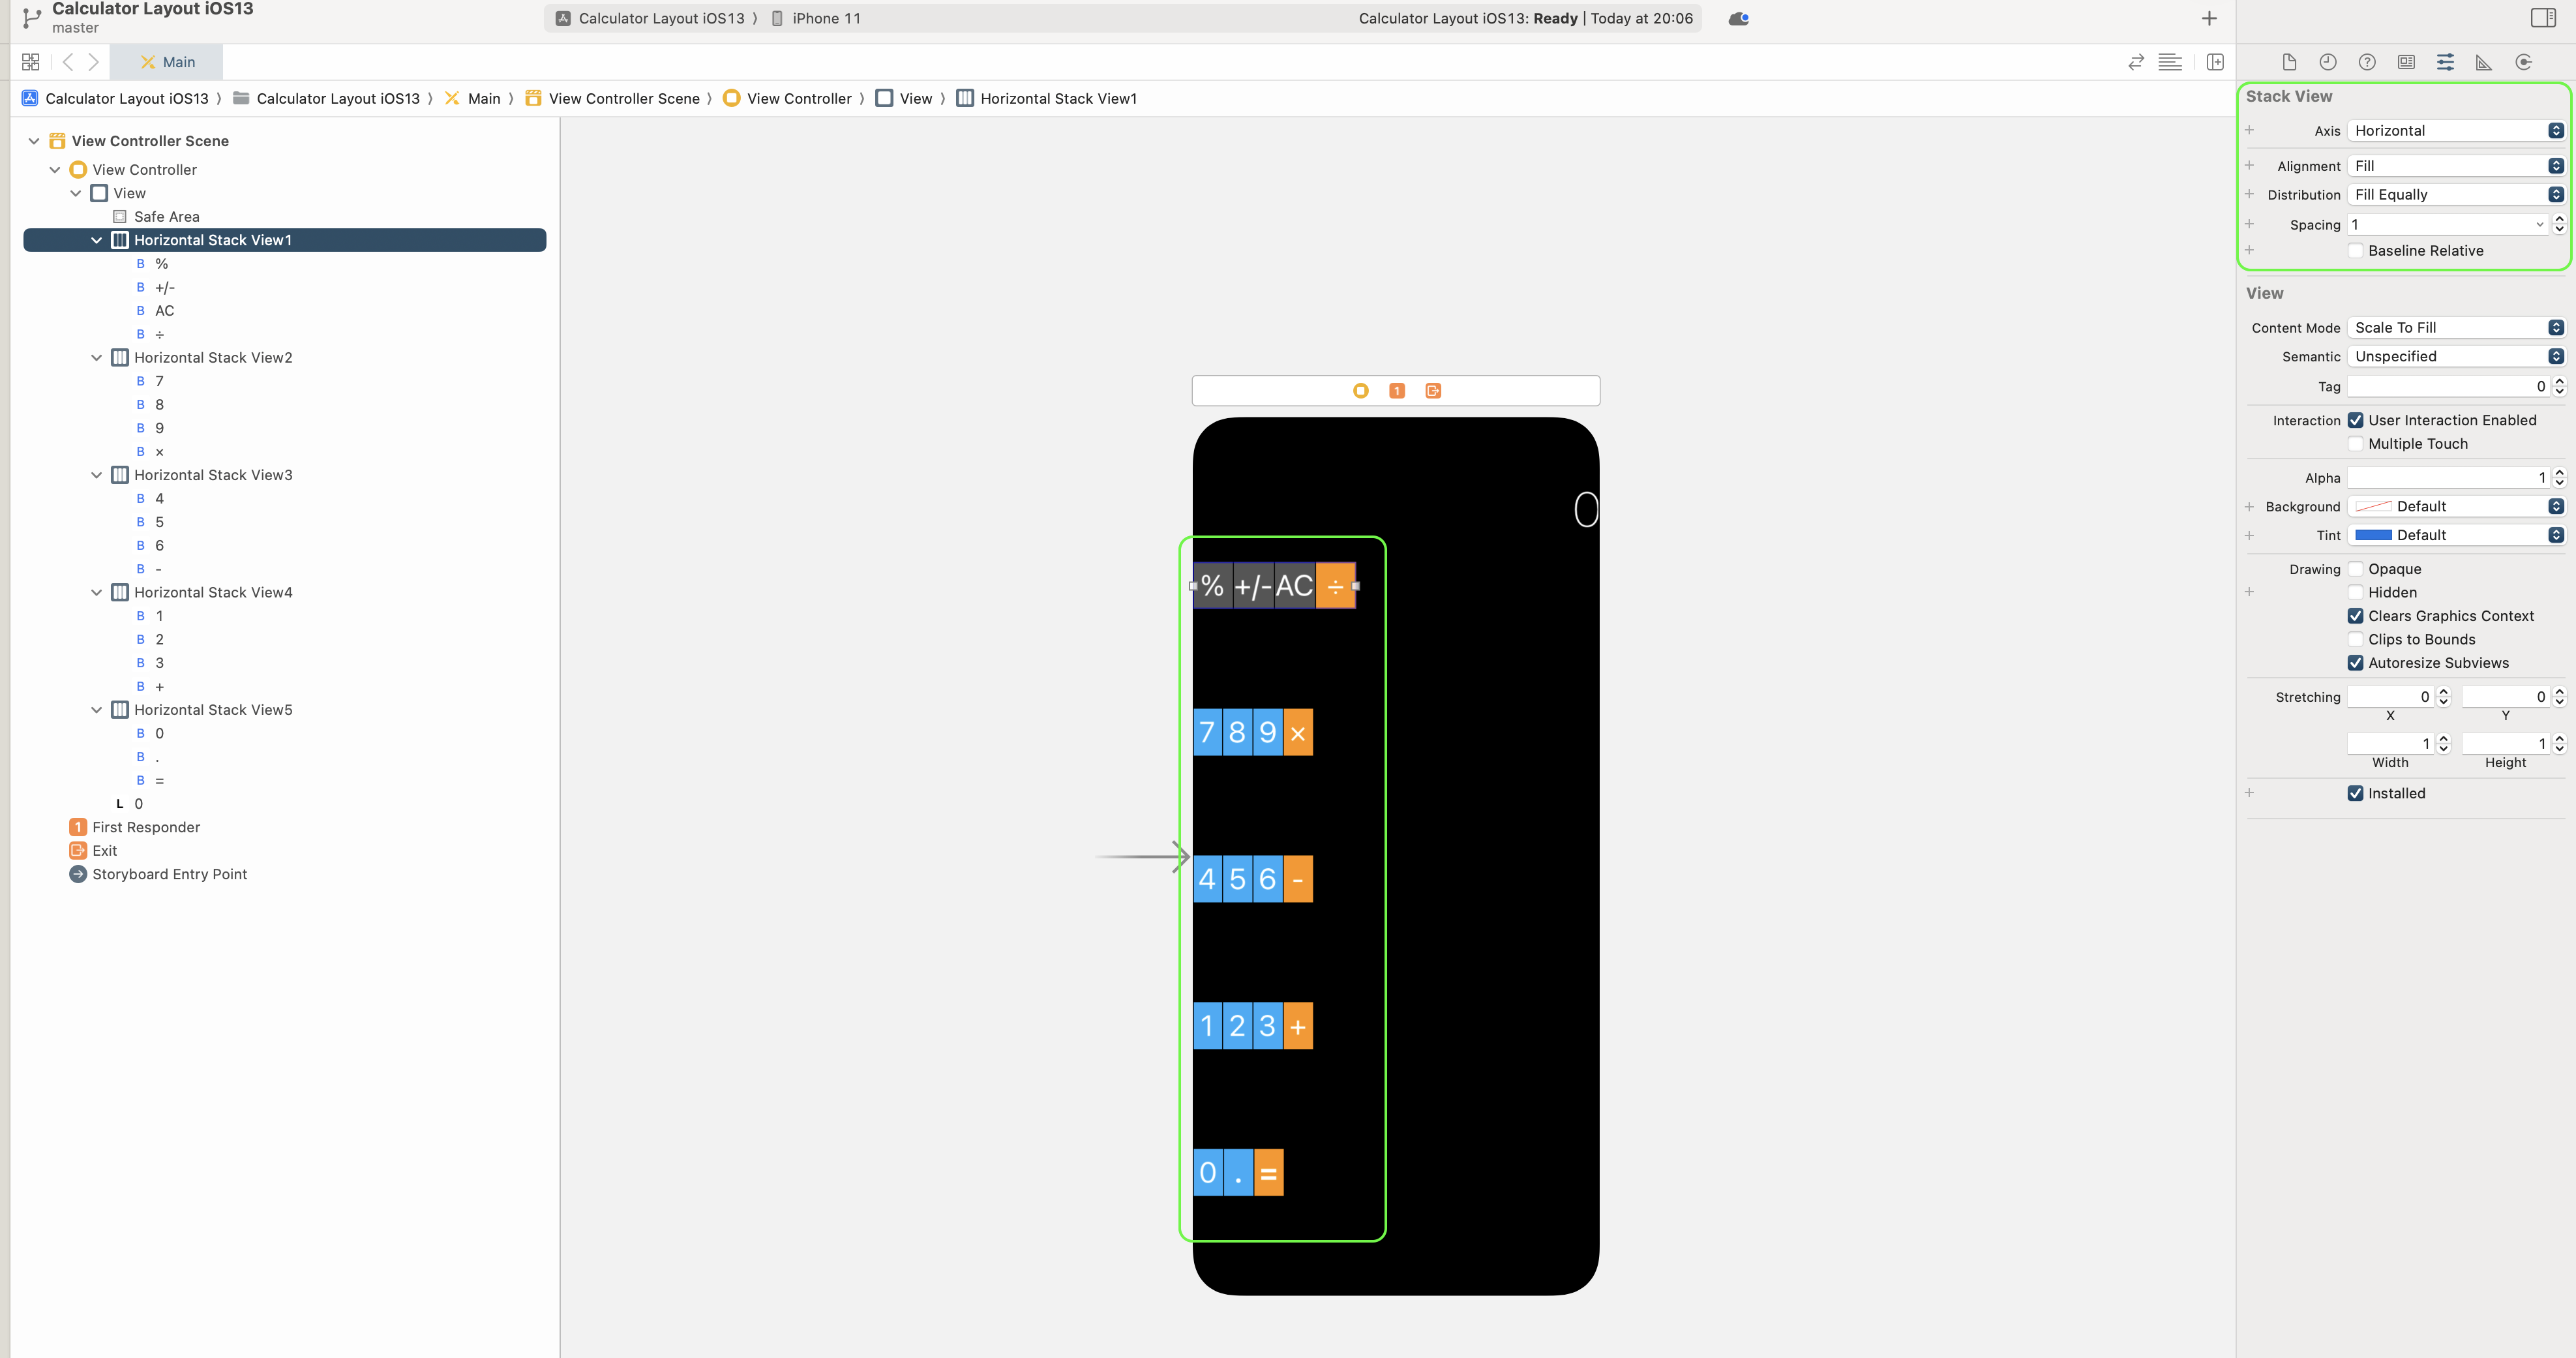The width and height of the screenshot is (2576, 1358).
Task: Switch to the Main storyboard tab
Action: pyautogui.click(x=167, y=62)
